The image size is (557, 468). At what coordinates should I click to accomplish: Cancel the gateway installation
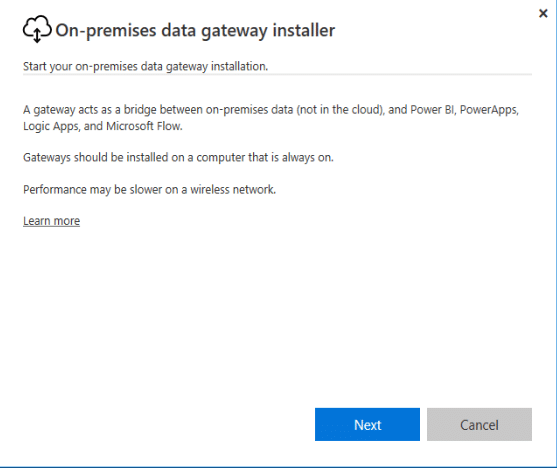[479, 424]
